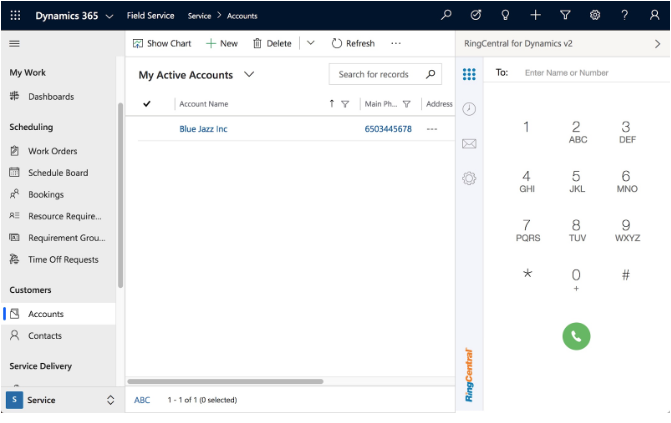Open the task flow target icon
Image resolution: width=671 pixels, height=423 pixels.
click(475, 15)
